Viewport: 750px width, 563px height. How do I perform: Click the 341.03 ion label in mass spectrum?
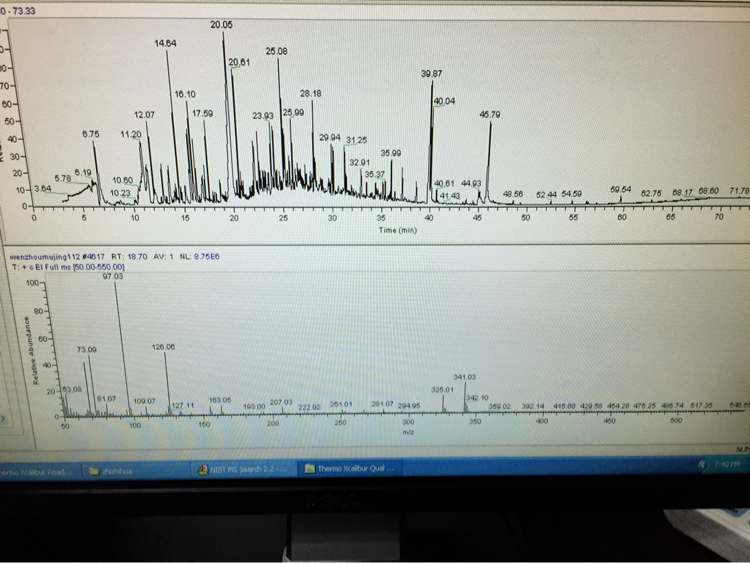[464, 377]
